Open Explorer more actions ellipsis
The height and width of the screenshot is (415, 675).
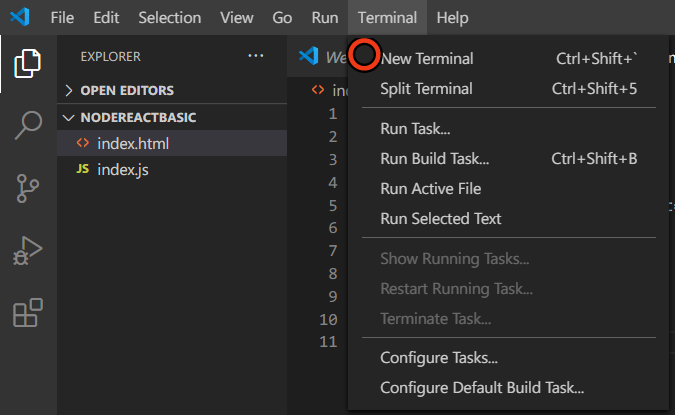click(x=256, y=56)
